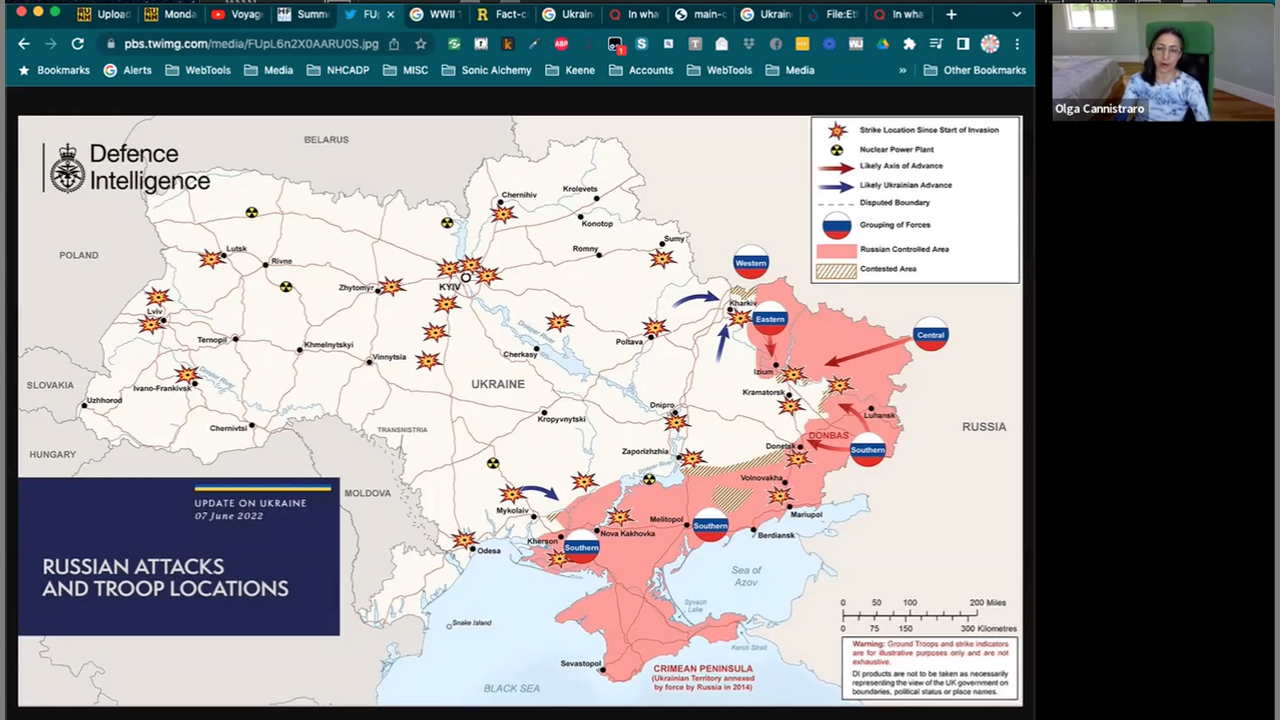Viewport: 1280px width, 720px height.
Task: Open a new tab with plus button
Action: click(x=951, y=14)
